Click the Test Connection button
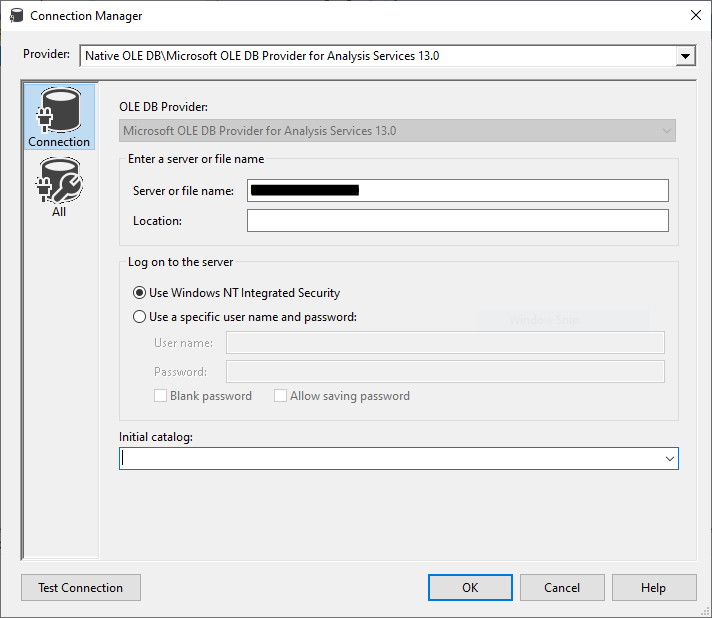 tap(81, 588)
